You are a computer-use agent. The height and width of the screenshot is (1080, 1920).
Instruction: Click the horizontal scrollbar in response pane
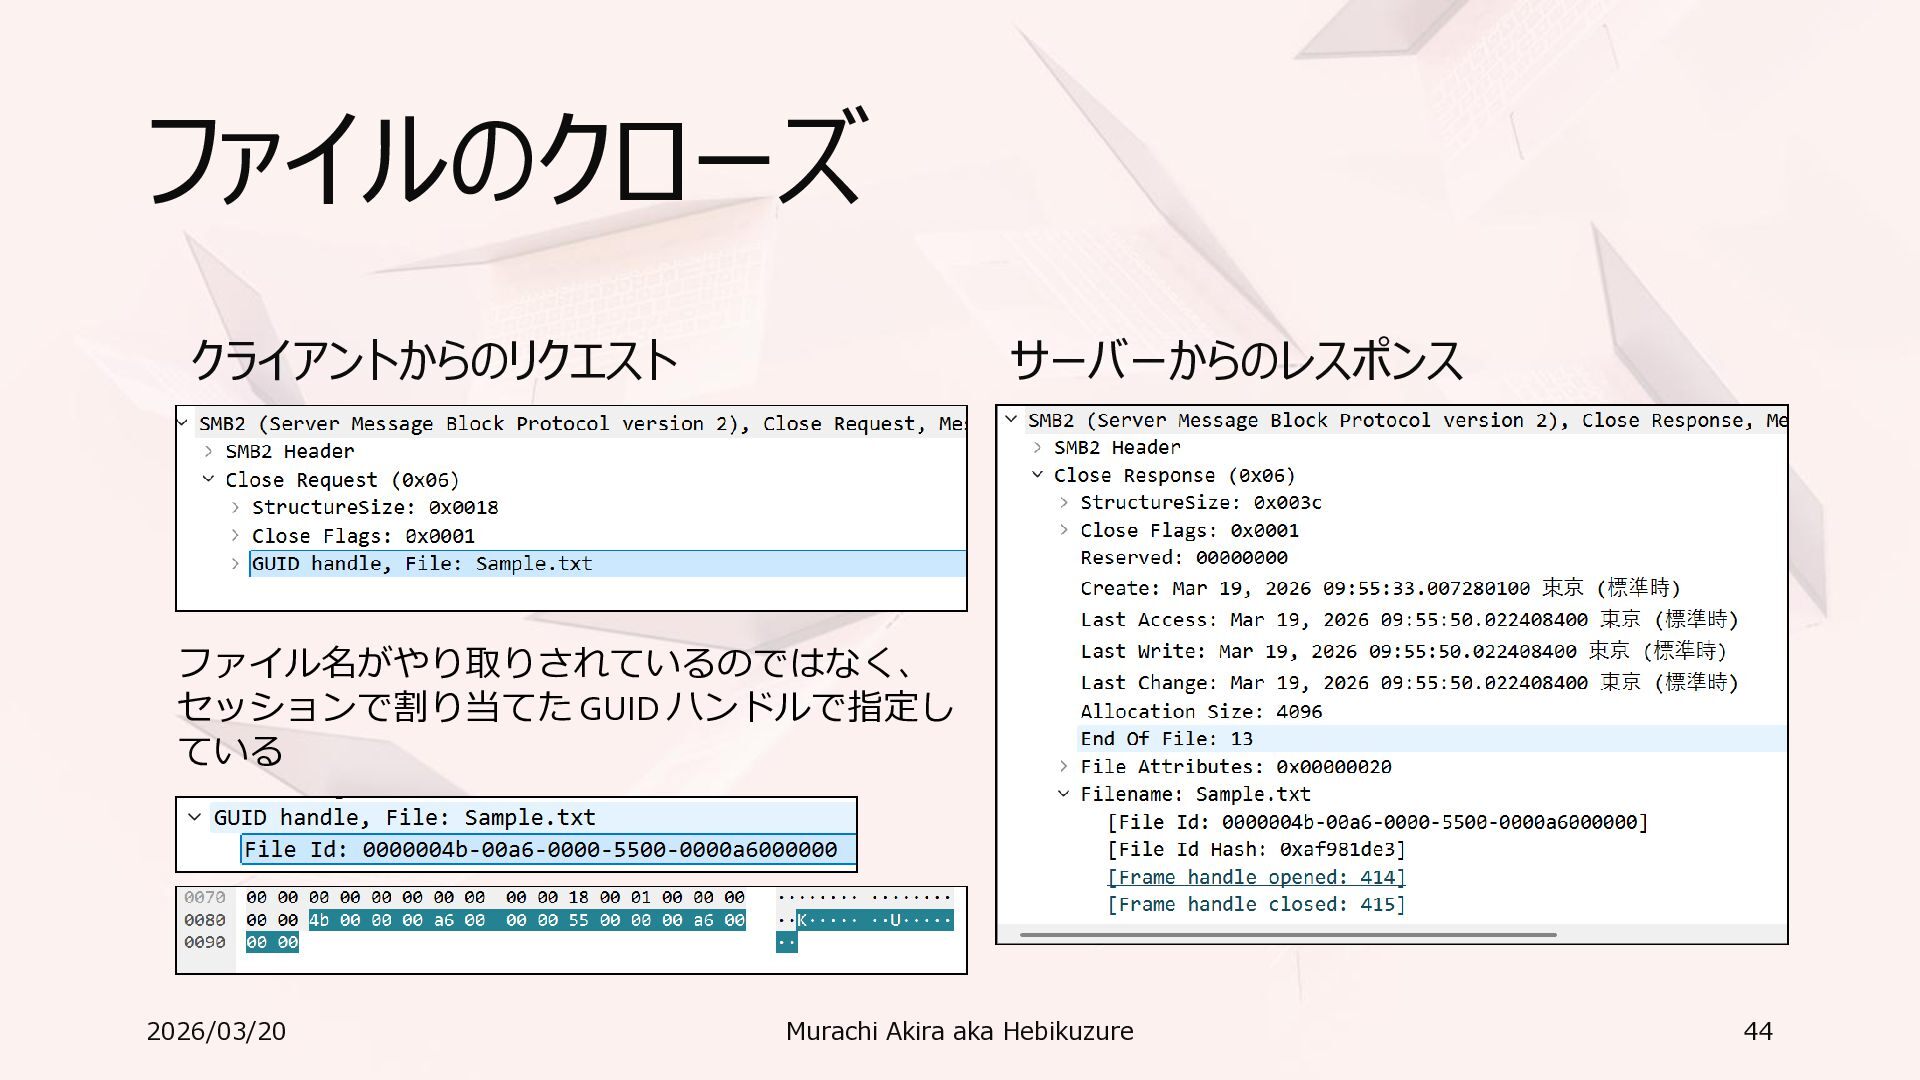(x=1288, y=935)
